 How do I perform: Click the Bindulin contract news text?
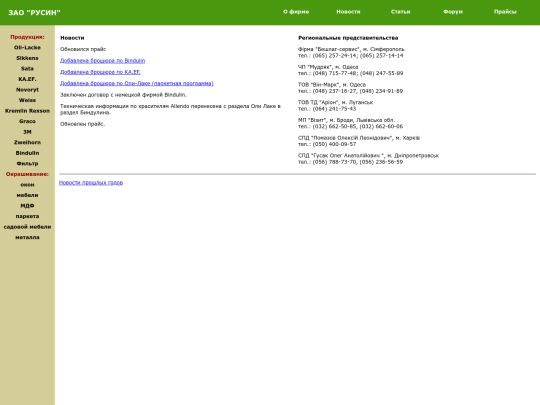123,95
